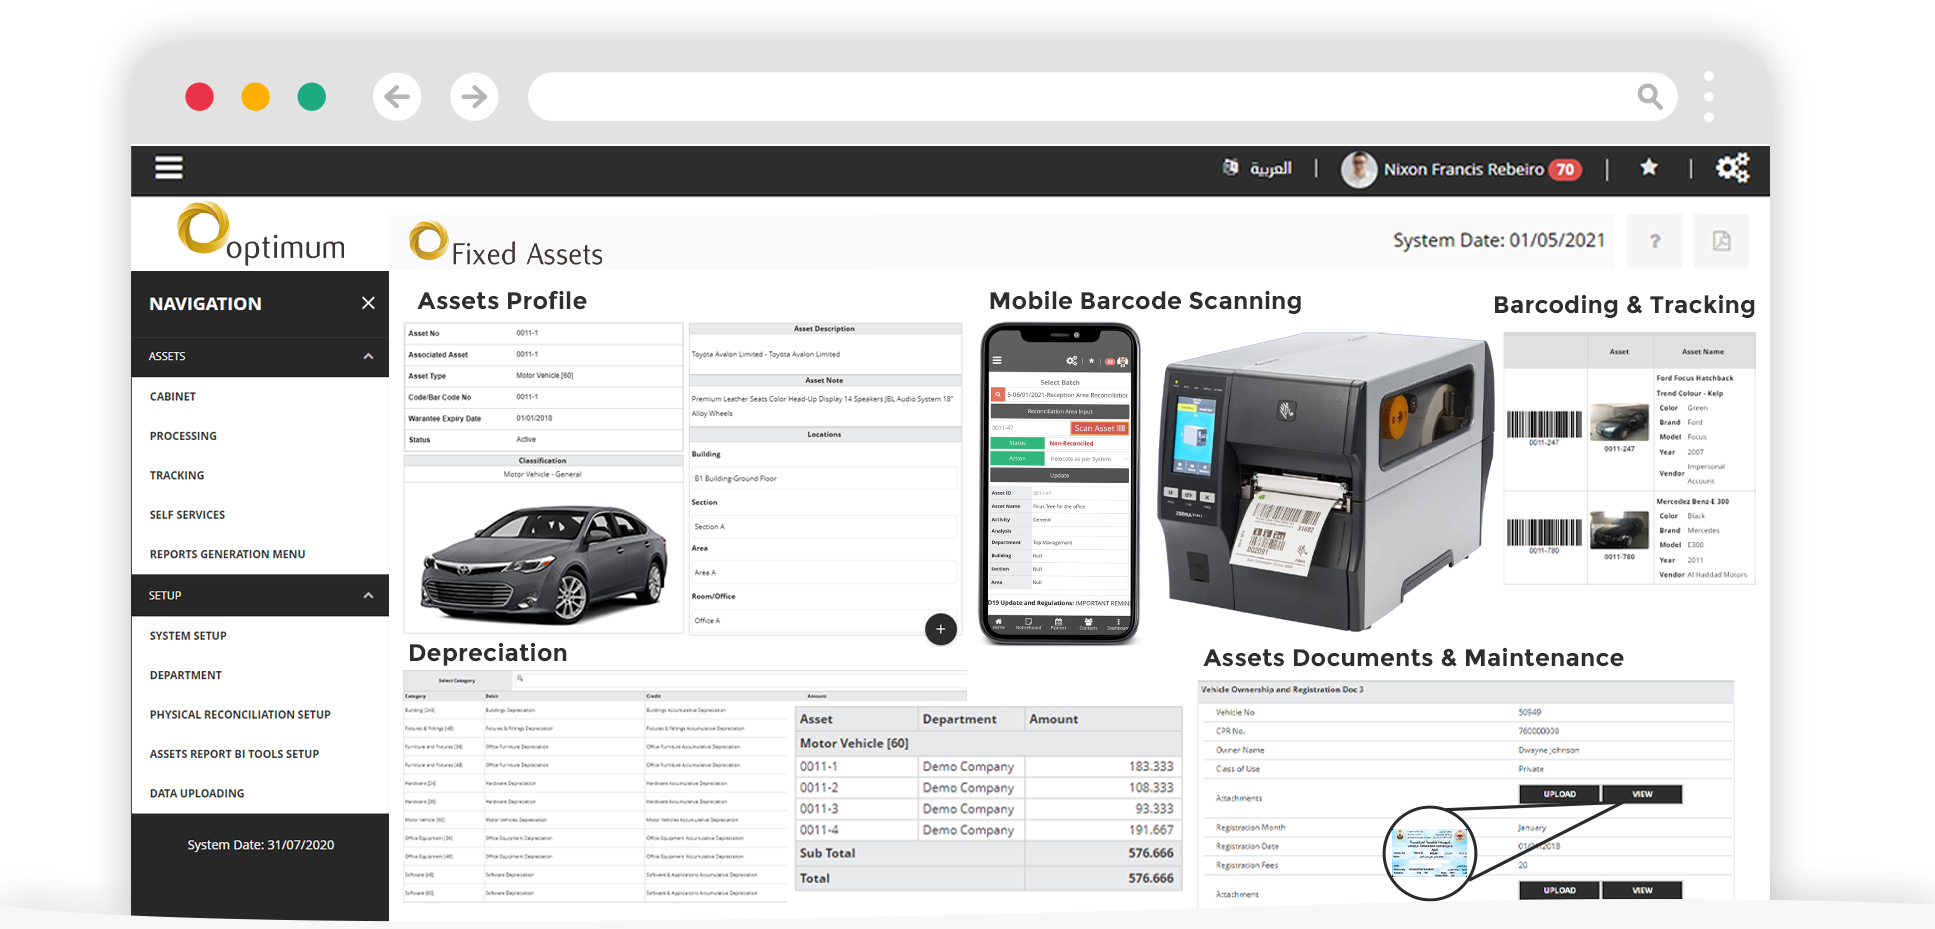Collapse the SETUP navigation section
1935x929 pixels.
click(x=367, y=595)
